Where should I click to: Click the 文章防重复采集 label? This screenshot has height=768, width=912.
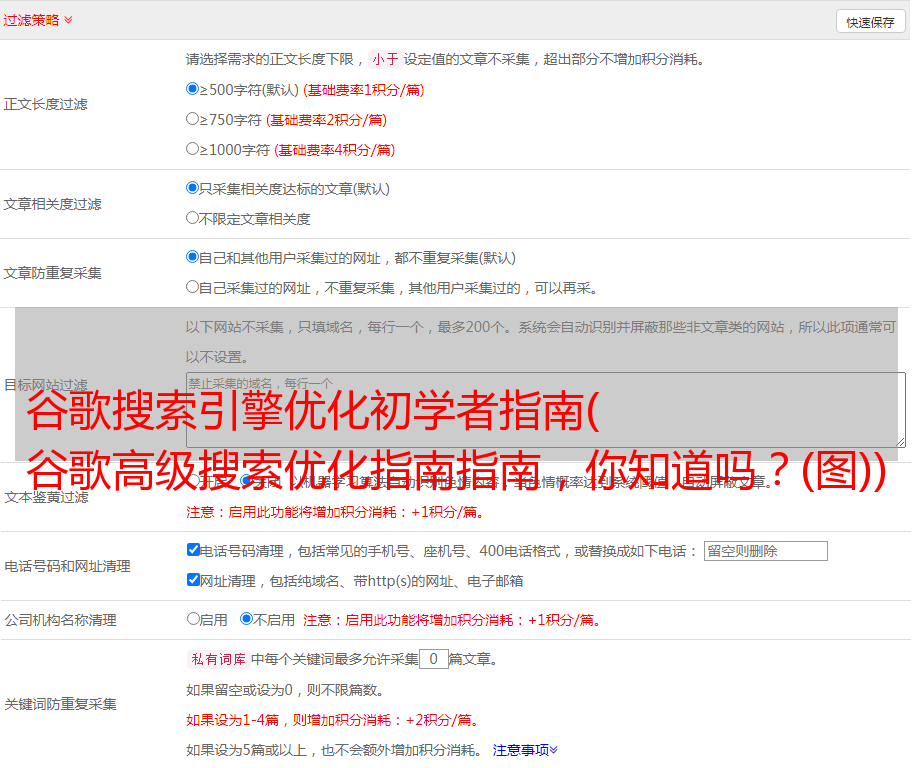[52, 273]
